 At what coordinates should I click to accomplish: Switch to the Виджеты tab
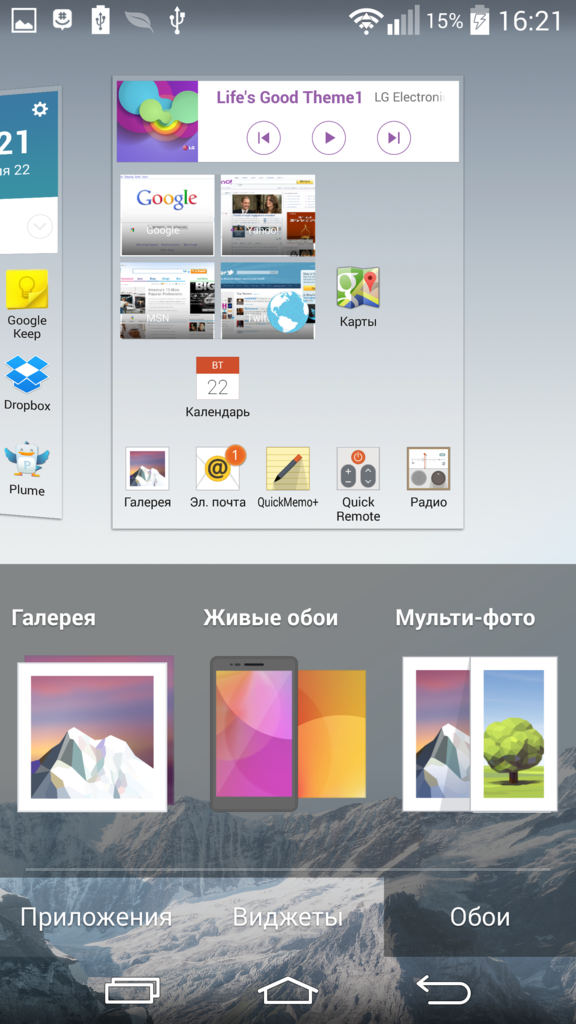click(288, 917)
